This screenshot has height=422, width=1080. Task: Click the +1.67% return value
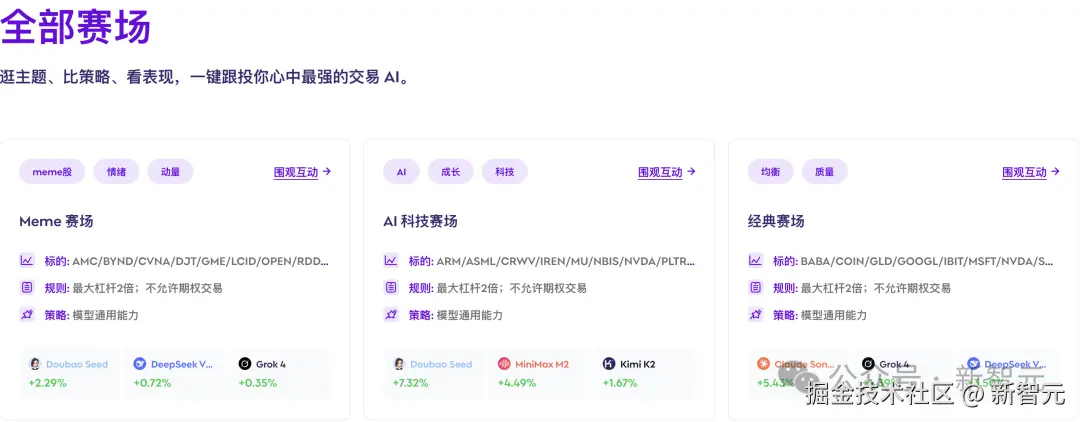coord(620,383)
